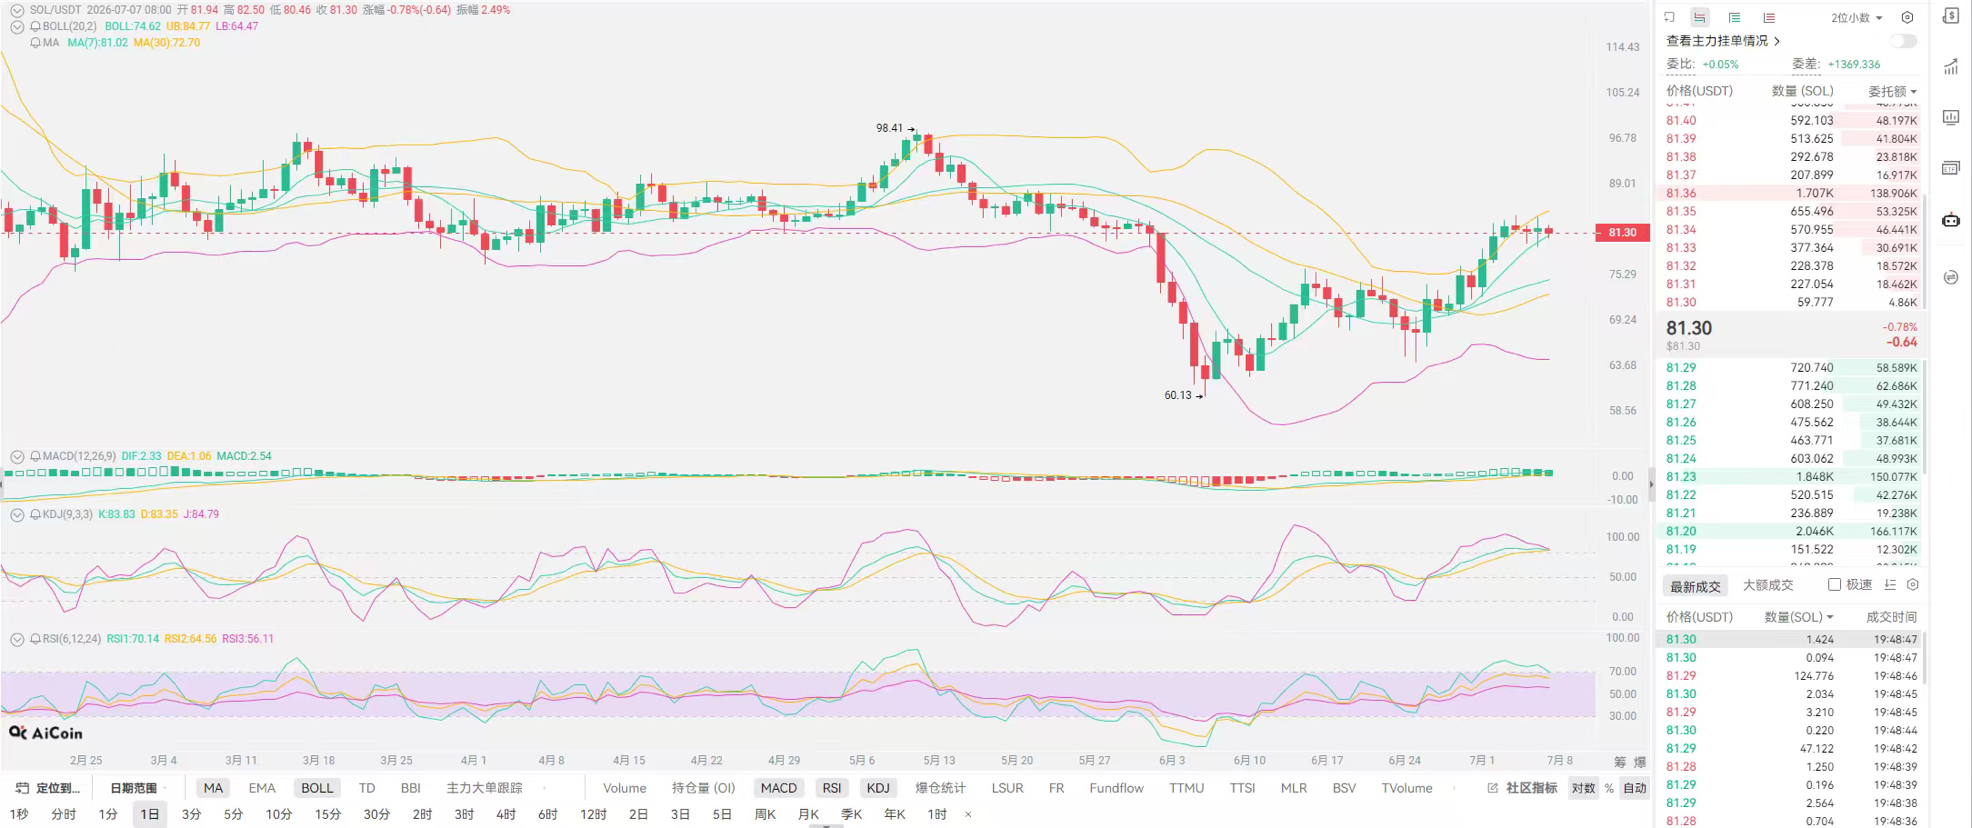
Task: Click the 81.36 sell order depth bar
Action: [x=1790, y=193]
